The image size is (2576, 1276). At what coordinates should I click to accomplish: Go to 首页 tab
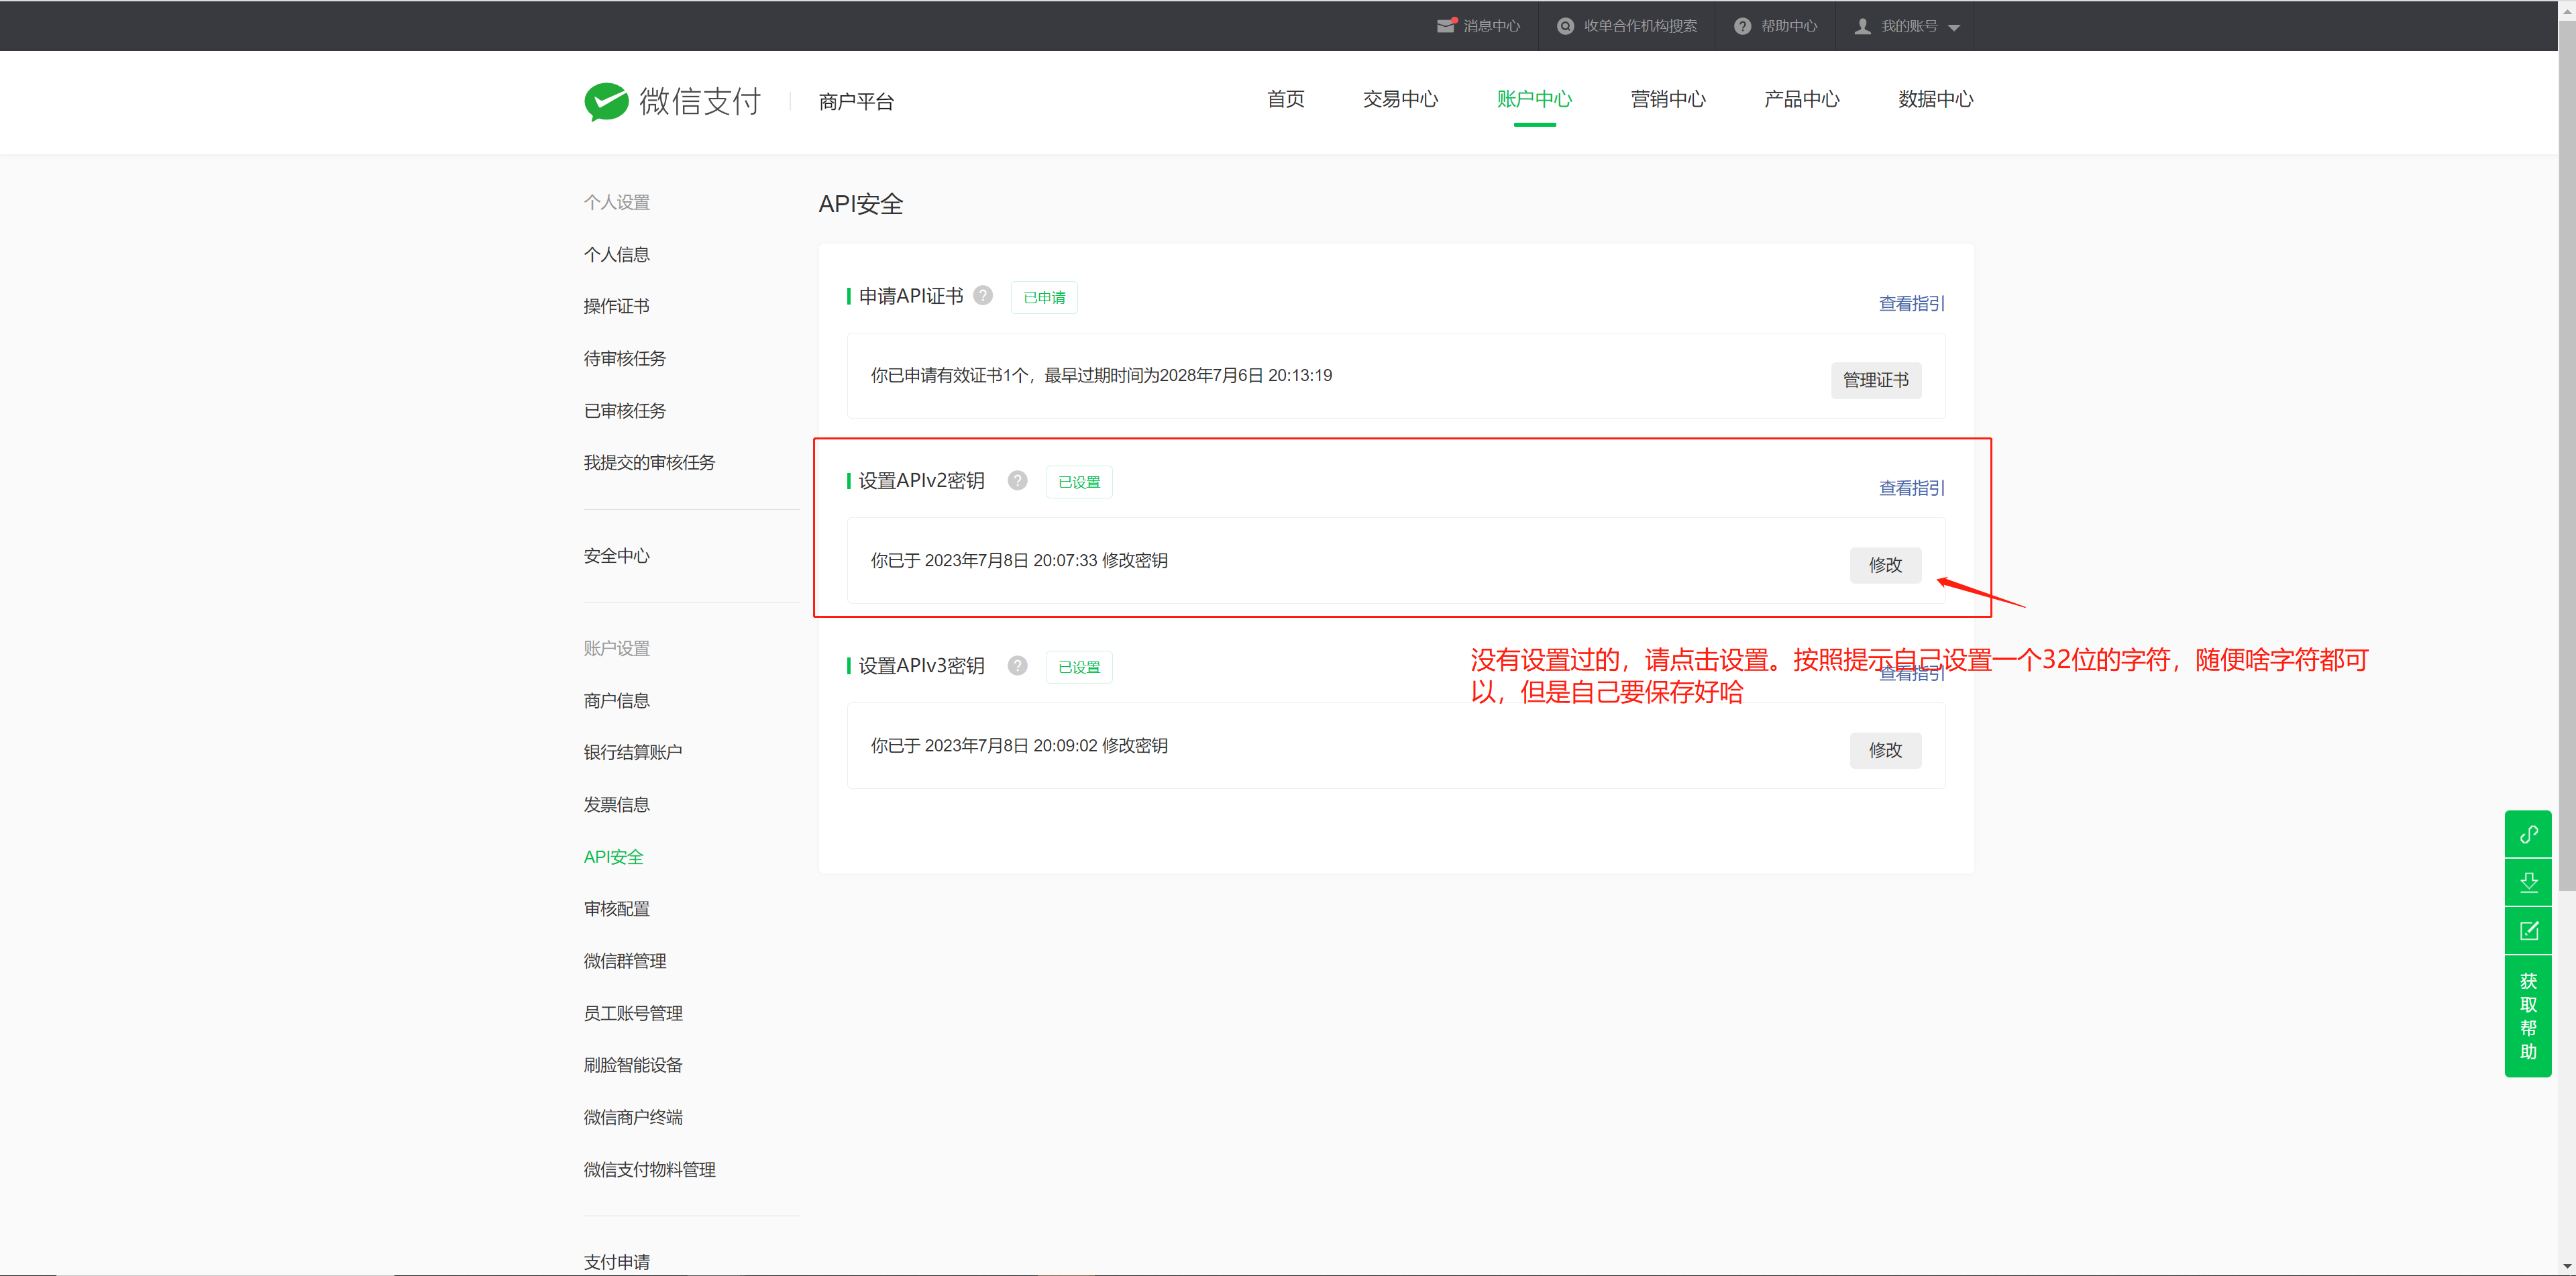[x=1285, y=99]
